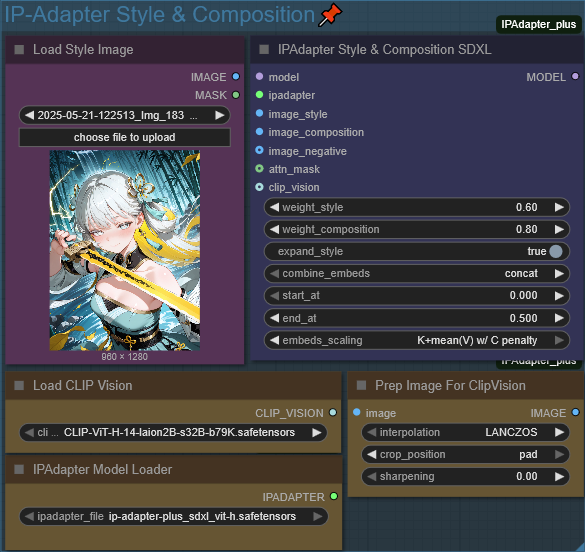585x552 pixels.
Task: Click the clip_vision input socket
Action: point(259,187)
